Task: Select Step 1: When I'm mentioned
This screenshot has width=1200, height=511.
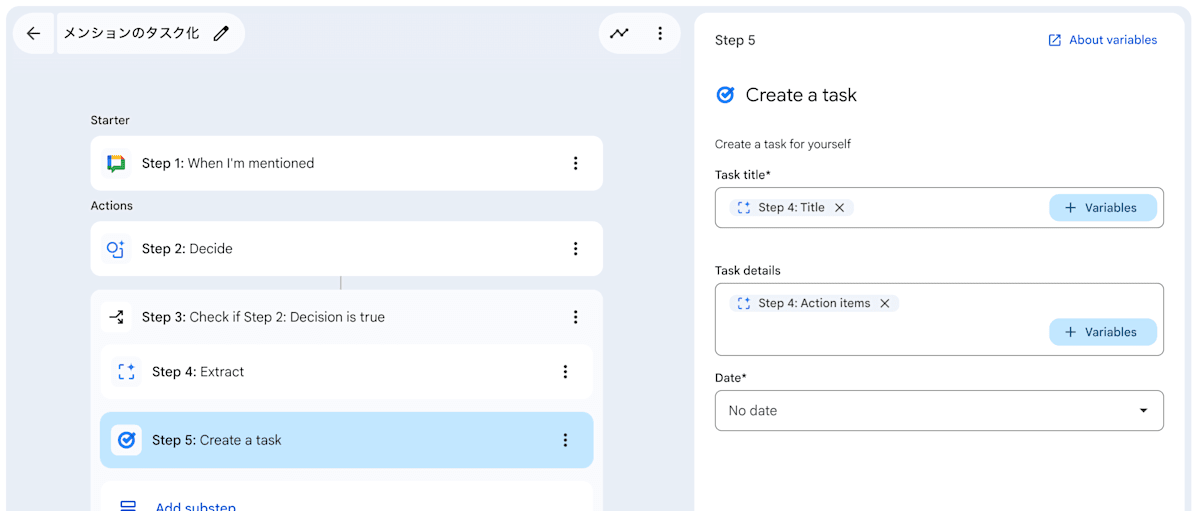Action: click(x=228, y=163)
